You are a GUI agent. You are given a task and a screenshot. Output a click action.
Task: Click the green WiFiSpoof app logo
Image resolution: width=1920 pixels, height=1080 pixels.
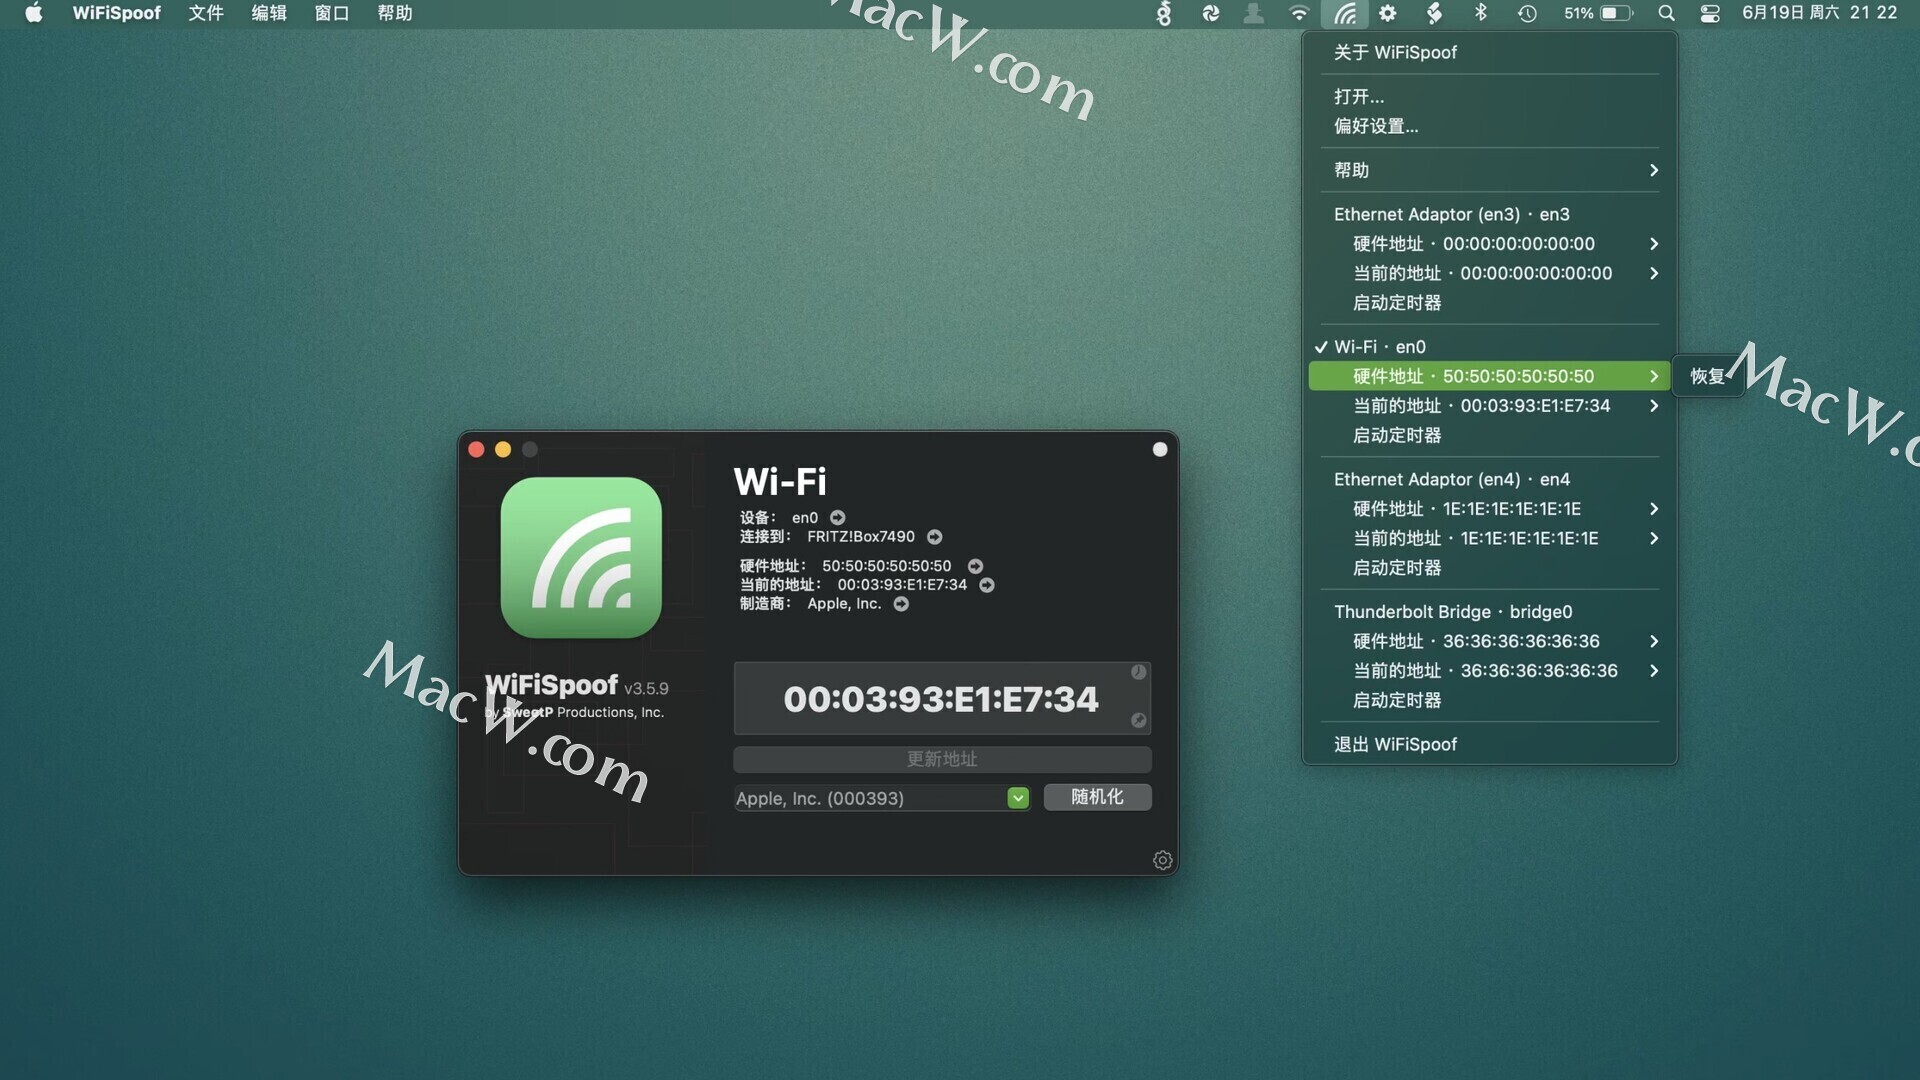(581, 557)
